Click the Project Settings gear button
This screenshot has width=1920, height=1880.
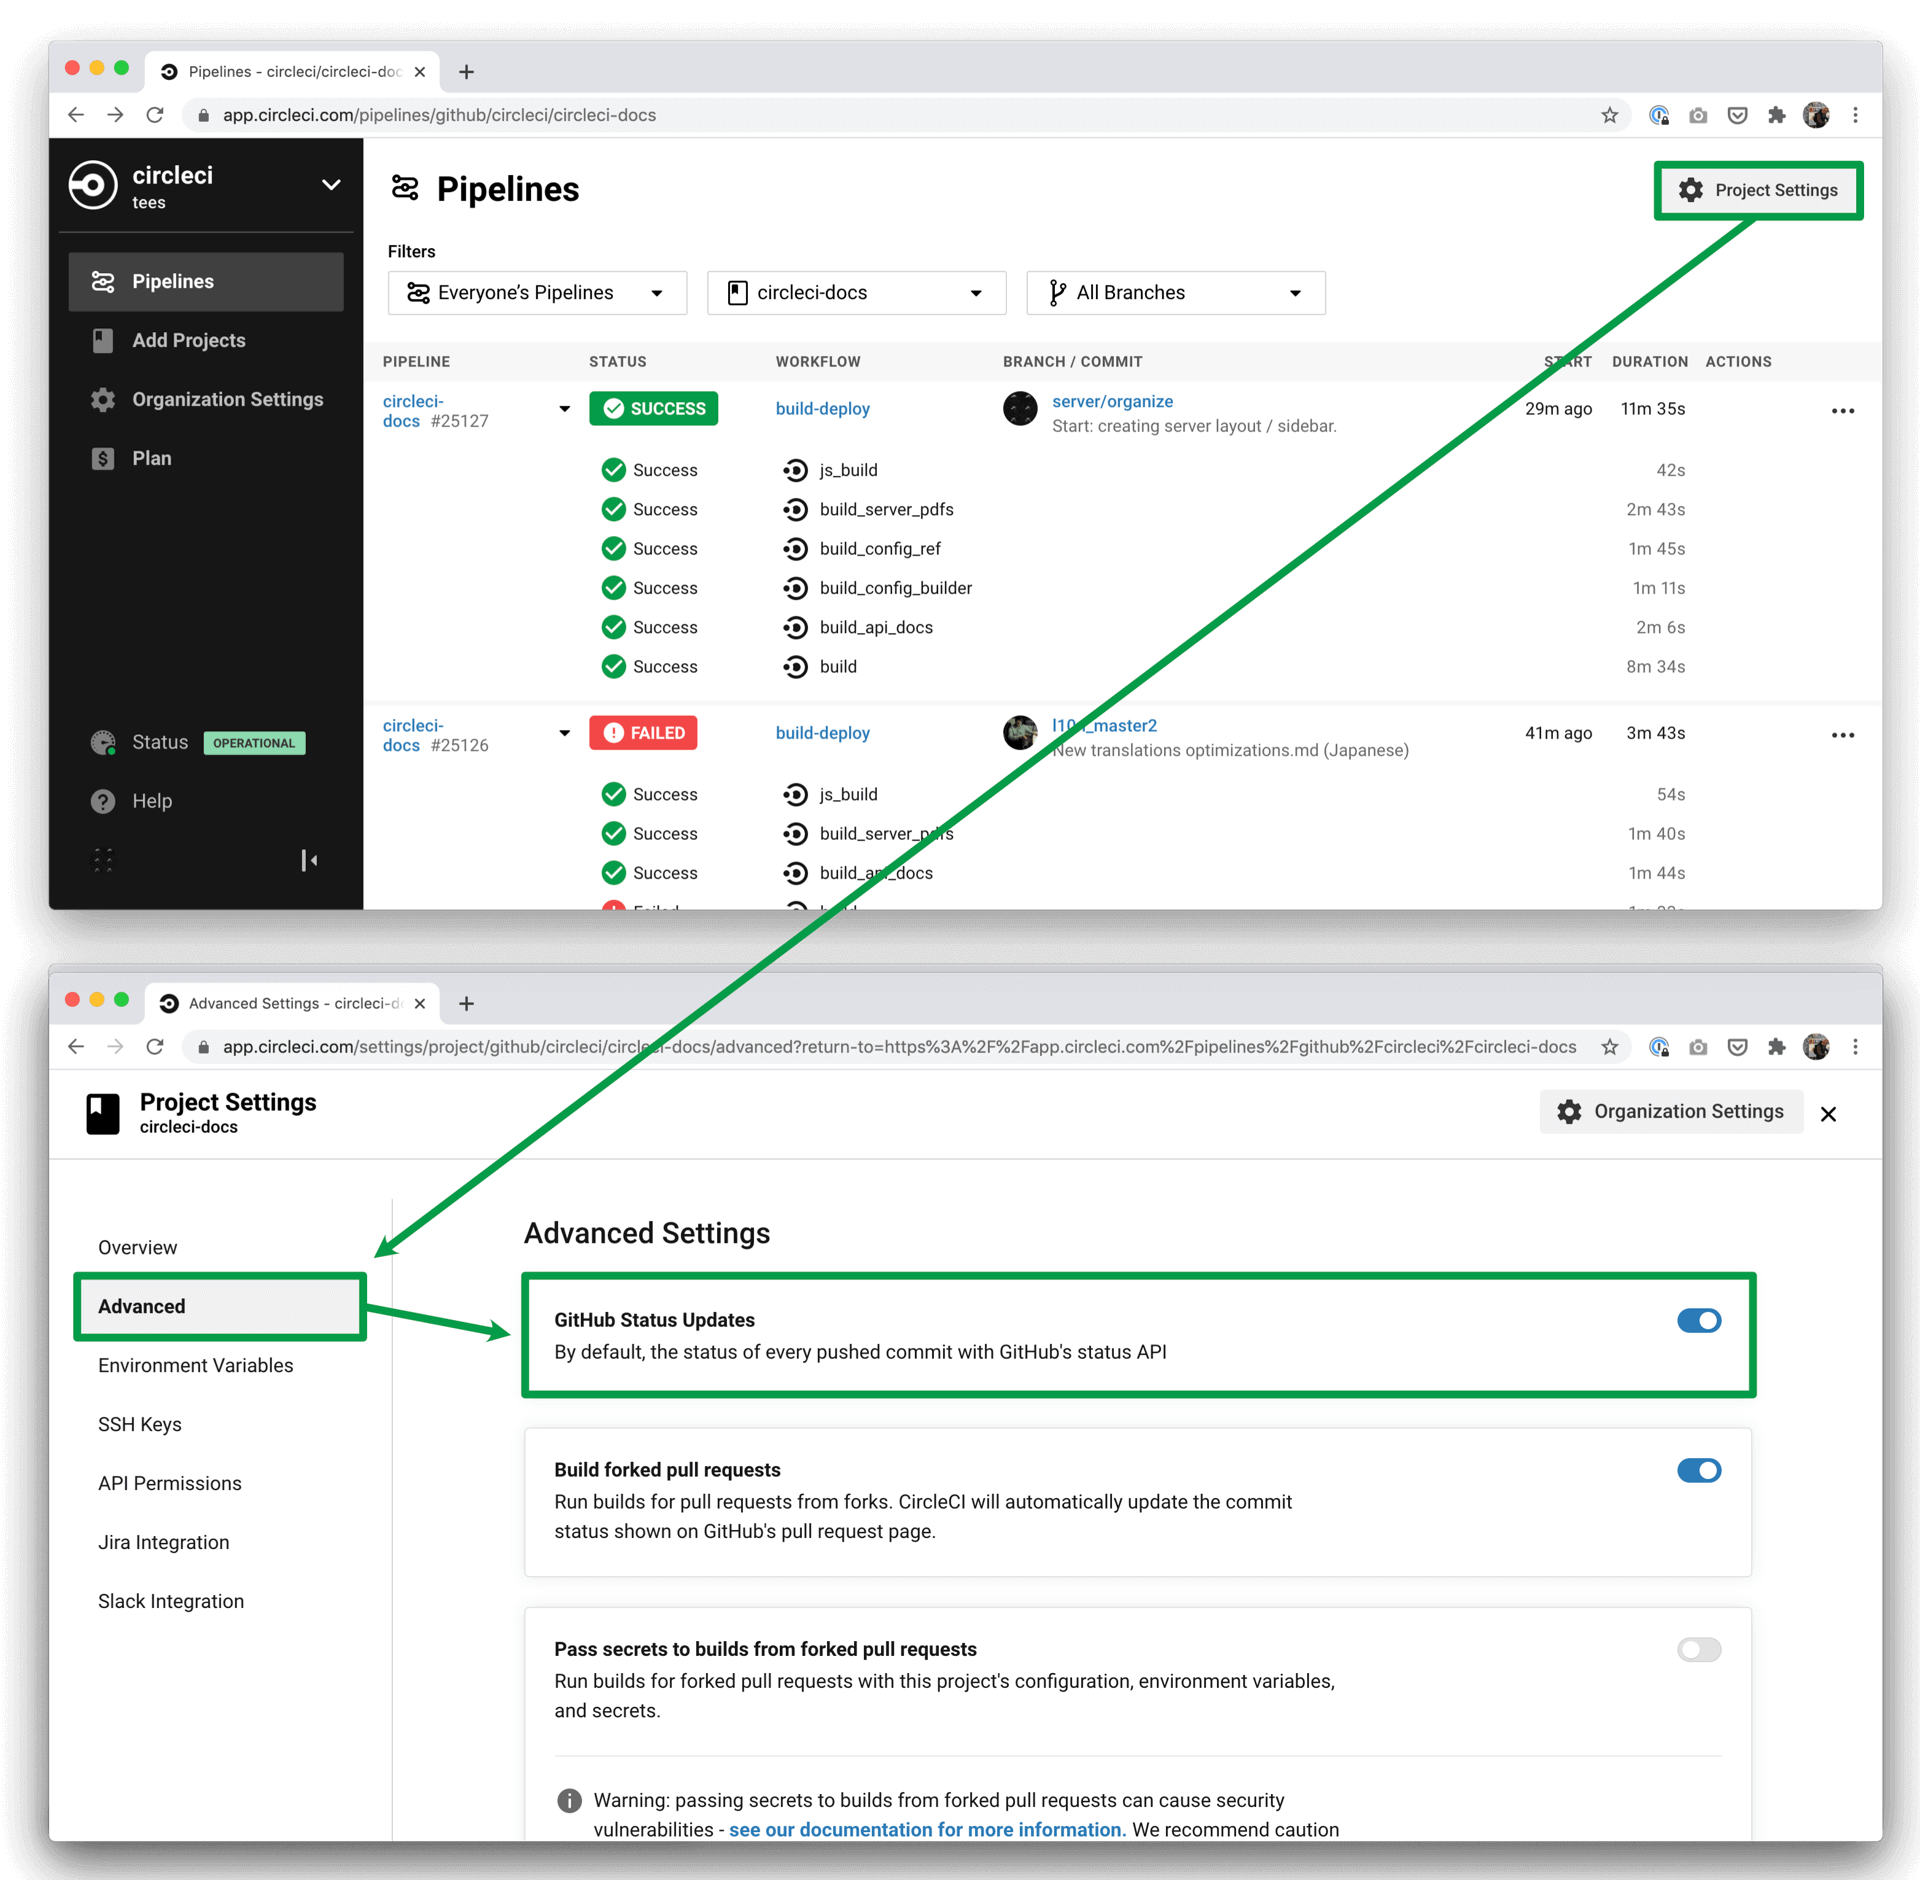tap(1758, 190)
